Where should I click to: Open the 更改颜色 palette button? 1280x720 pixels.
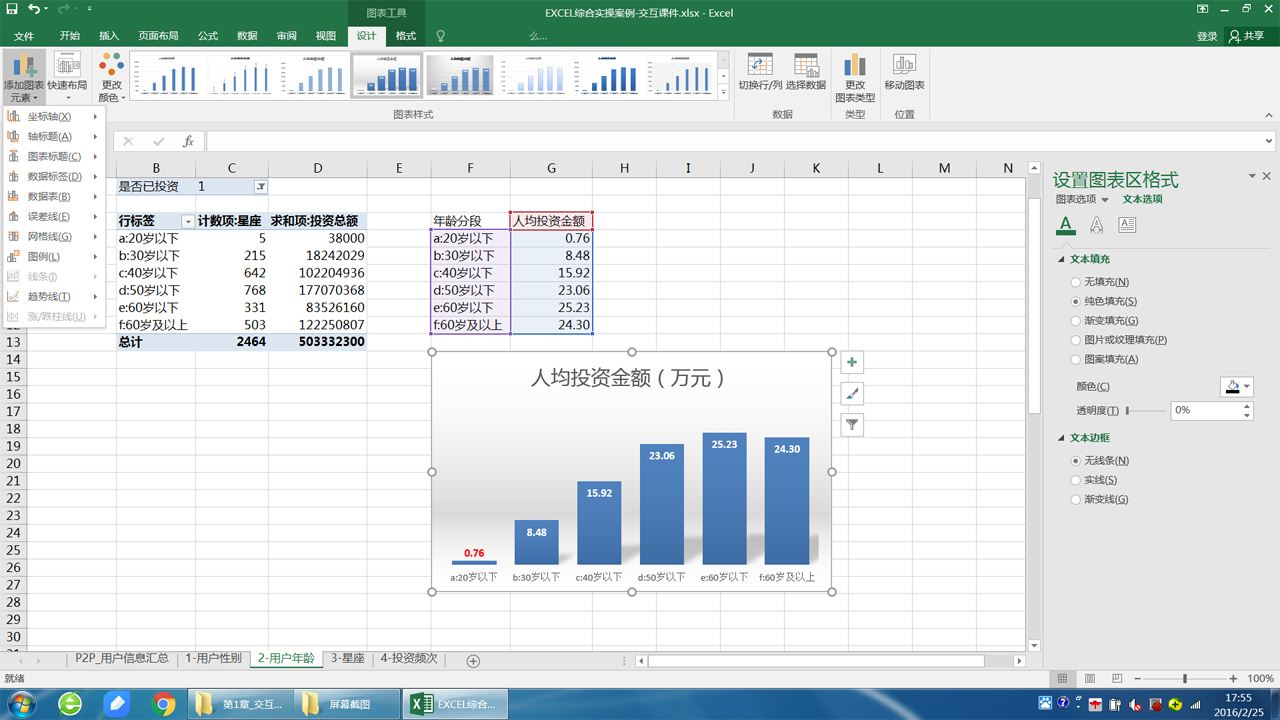point(111,79)
